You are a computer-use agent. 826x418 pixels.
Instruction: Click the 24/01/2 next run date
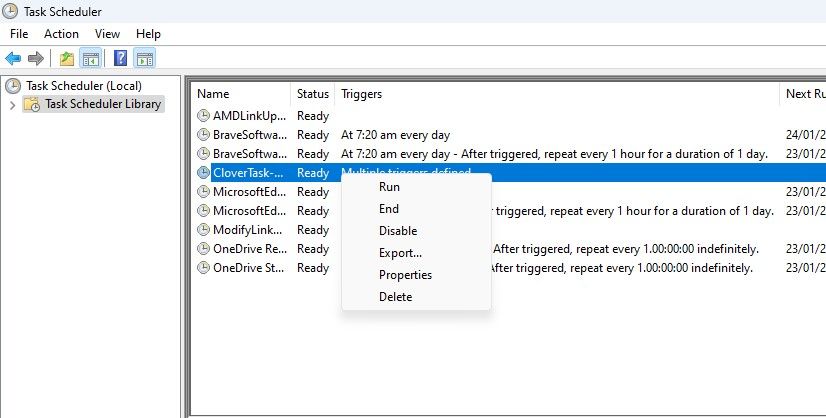[805, 135]
